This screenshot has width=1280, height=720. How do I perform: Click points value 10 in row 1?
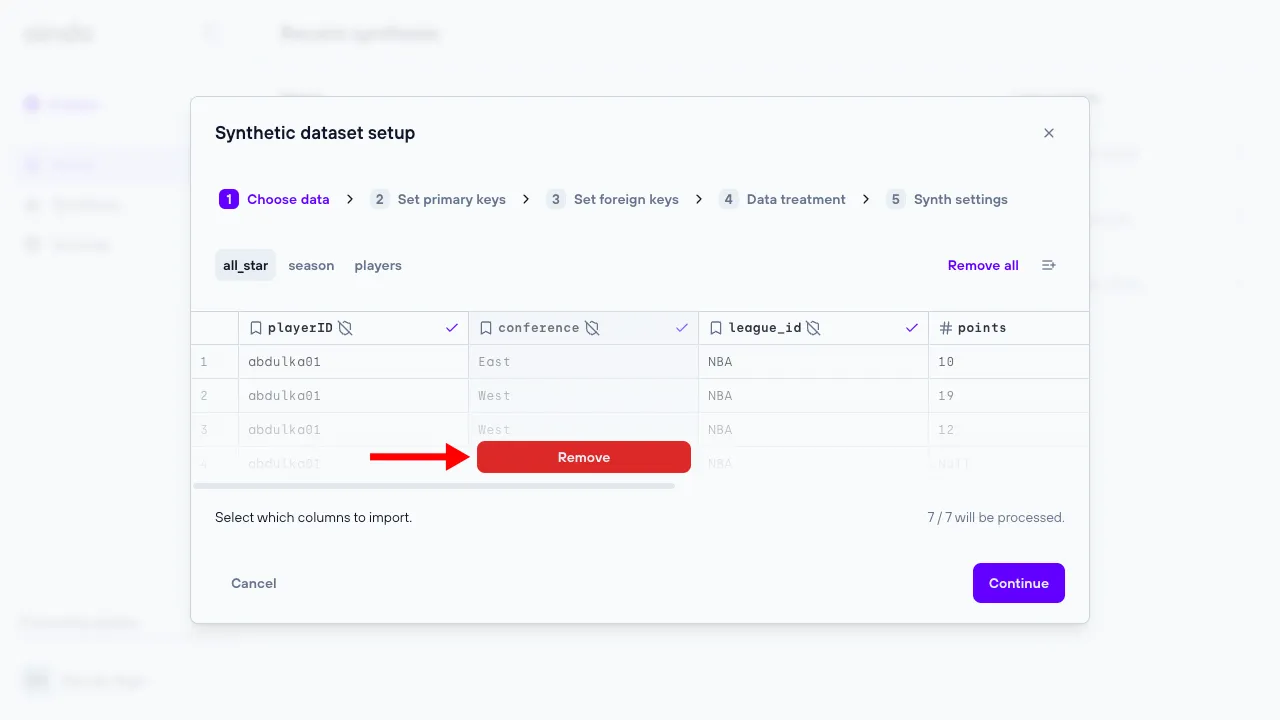click(1008, 362)
